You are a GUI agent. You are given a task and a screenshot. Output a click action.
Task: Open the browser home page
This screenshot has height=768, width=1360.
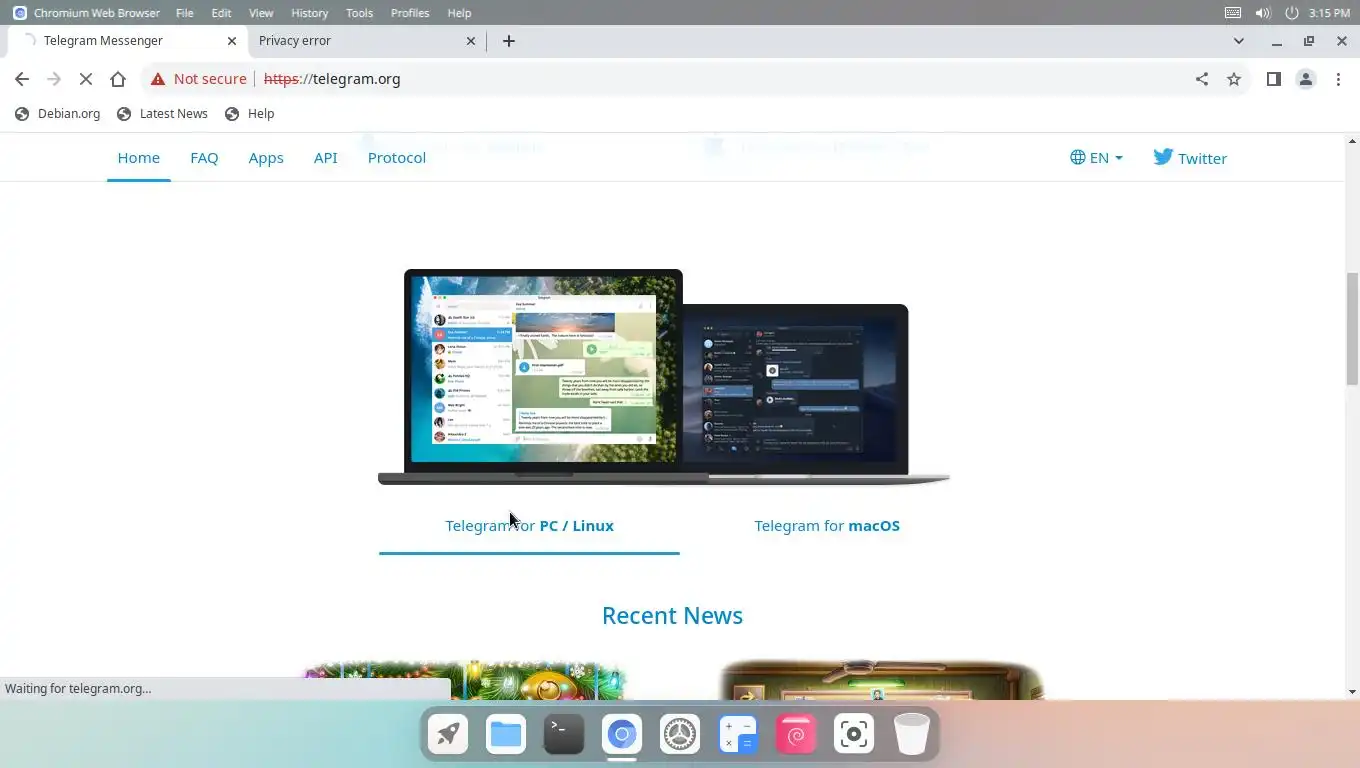[118, 79]
